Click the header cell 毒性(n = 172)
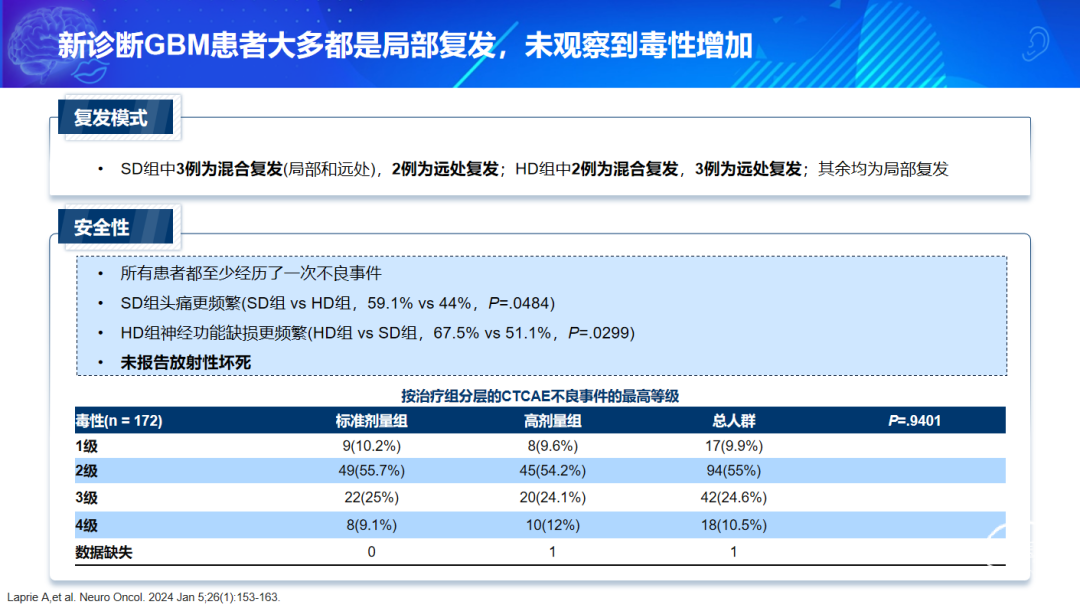This screenshot has width=1080, height=608. pos(119,421)
